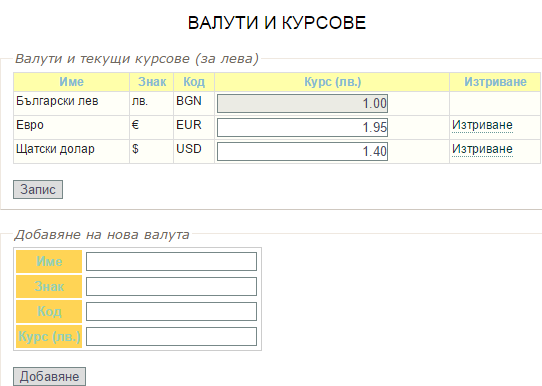Screen dimensions: 542x386
Task: Click the orange Знак label in add form
Action: tap(49, 286)
